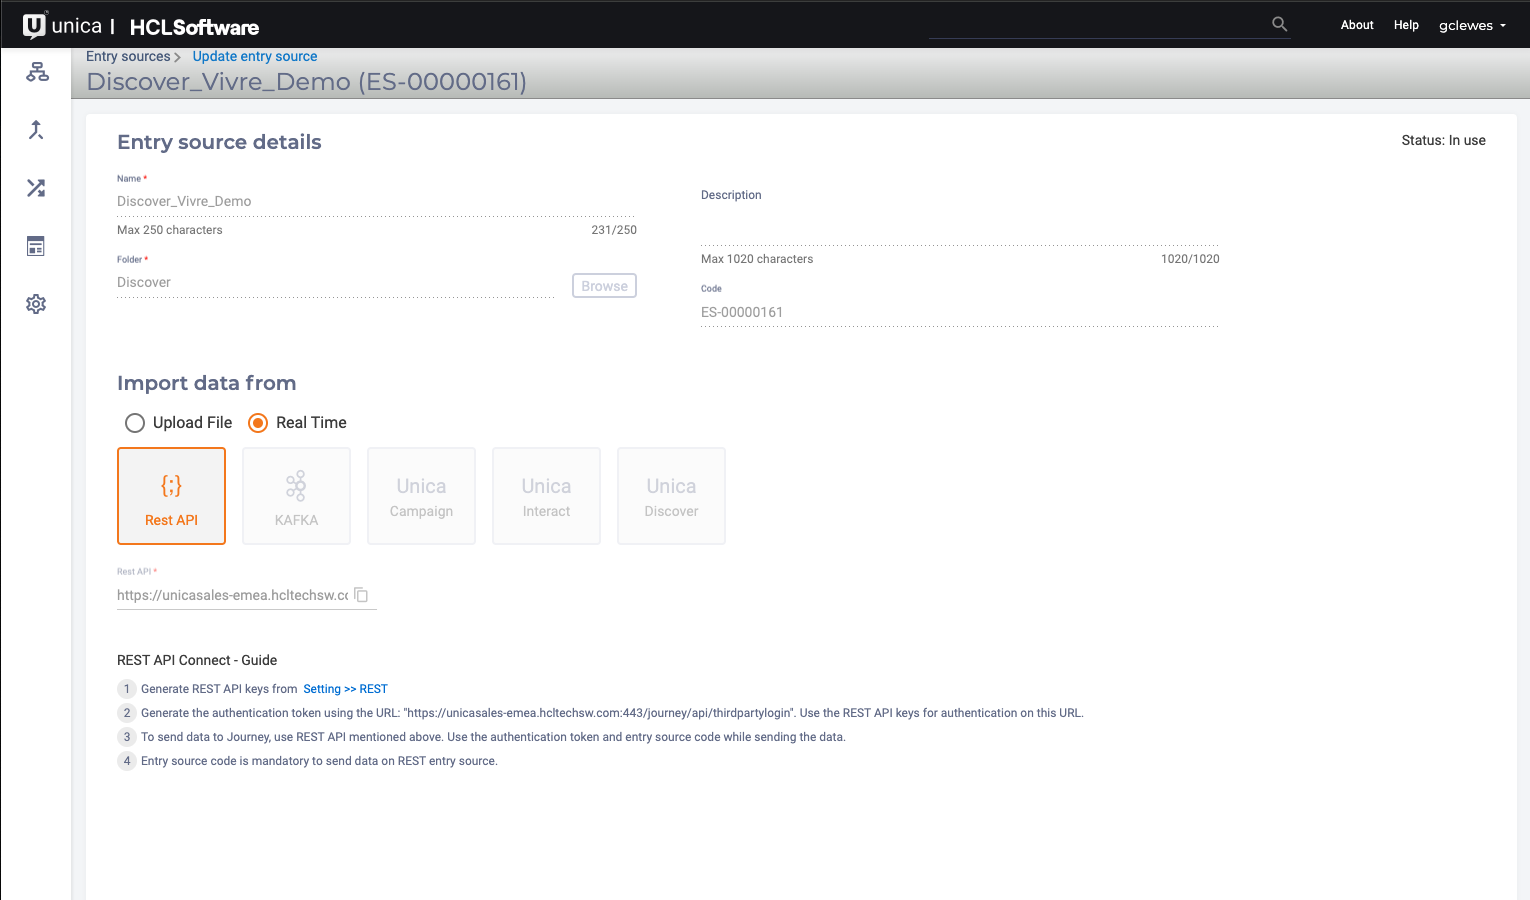Click the Folder input field
The width and height of the screenshot is (1530, 900).
[336, 283]
